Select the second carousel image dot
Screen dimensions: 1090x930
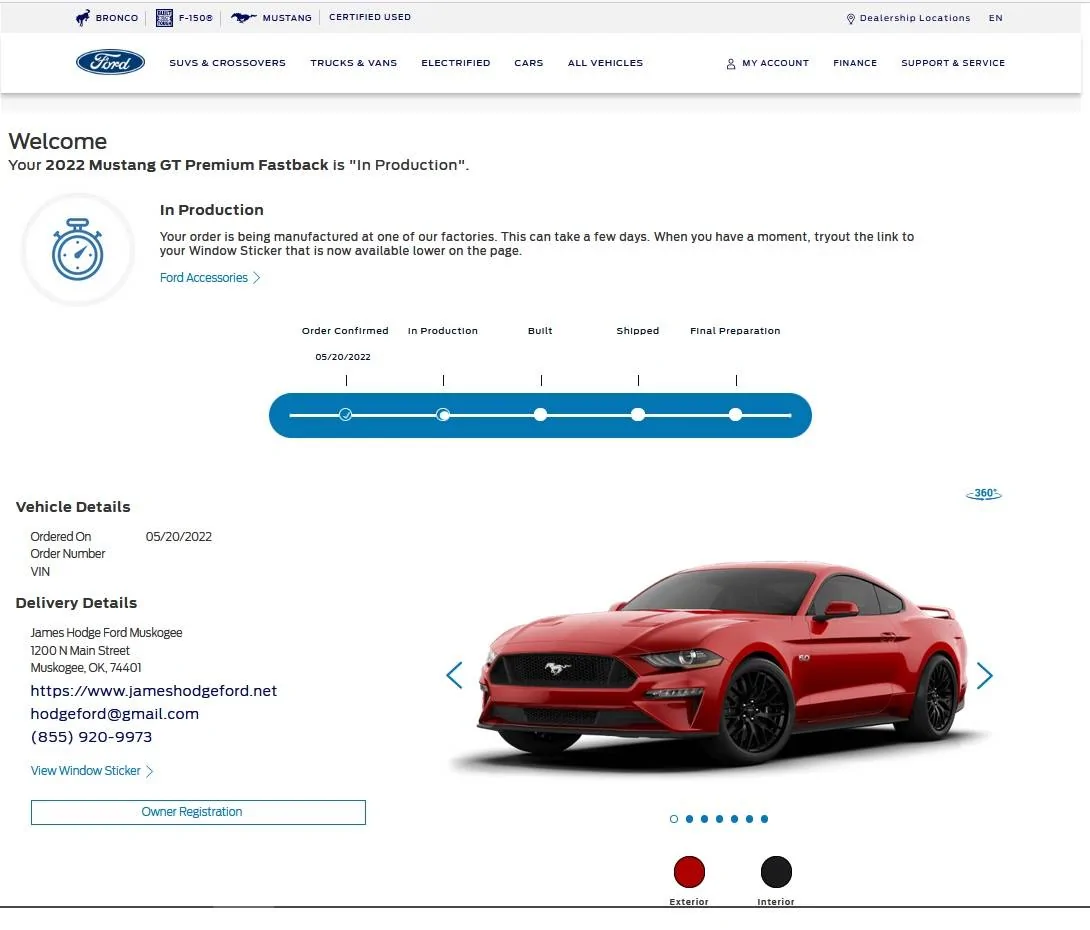coord(690,819)
